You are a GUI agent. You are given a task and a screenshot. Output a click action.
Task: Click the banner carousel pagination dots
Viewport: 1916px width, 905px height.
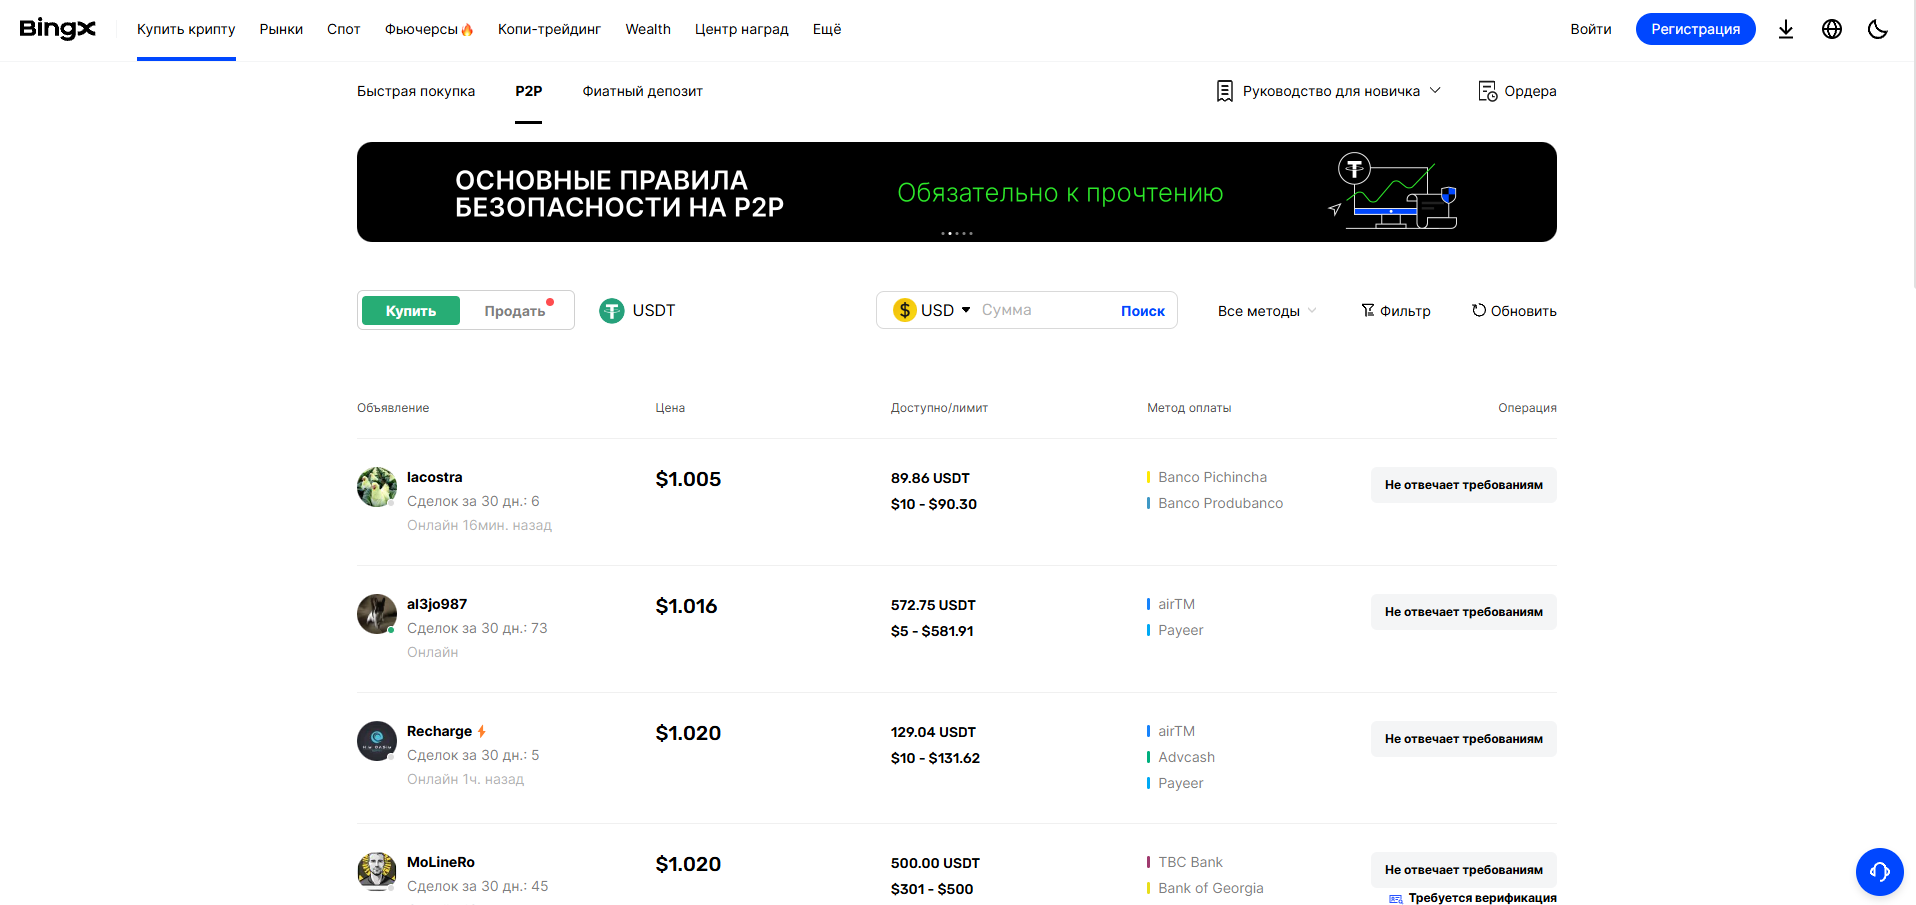957,233
